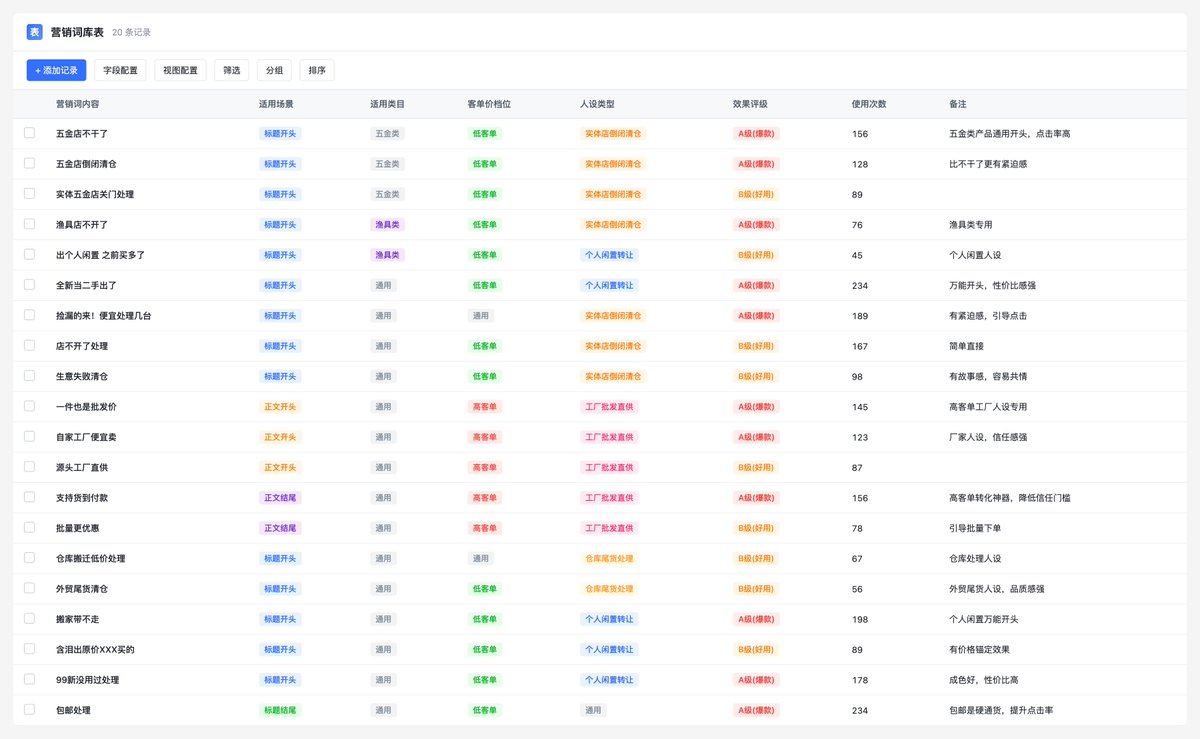Click the 筛选 filter button

coord(232,70)
